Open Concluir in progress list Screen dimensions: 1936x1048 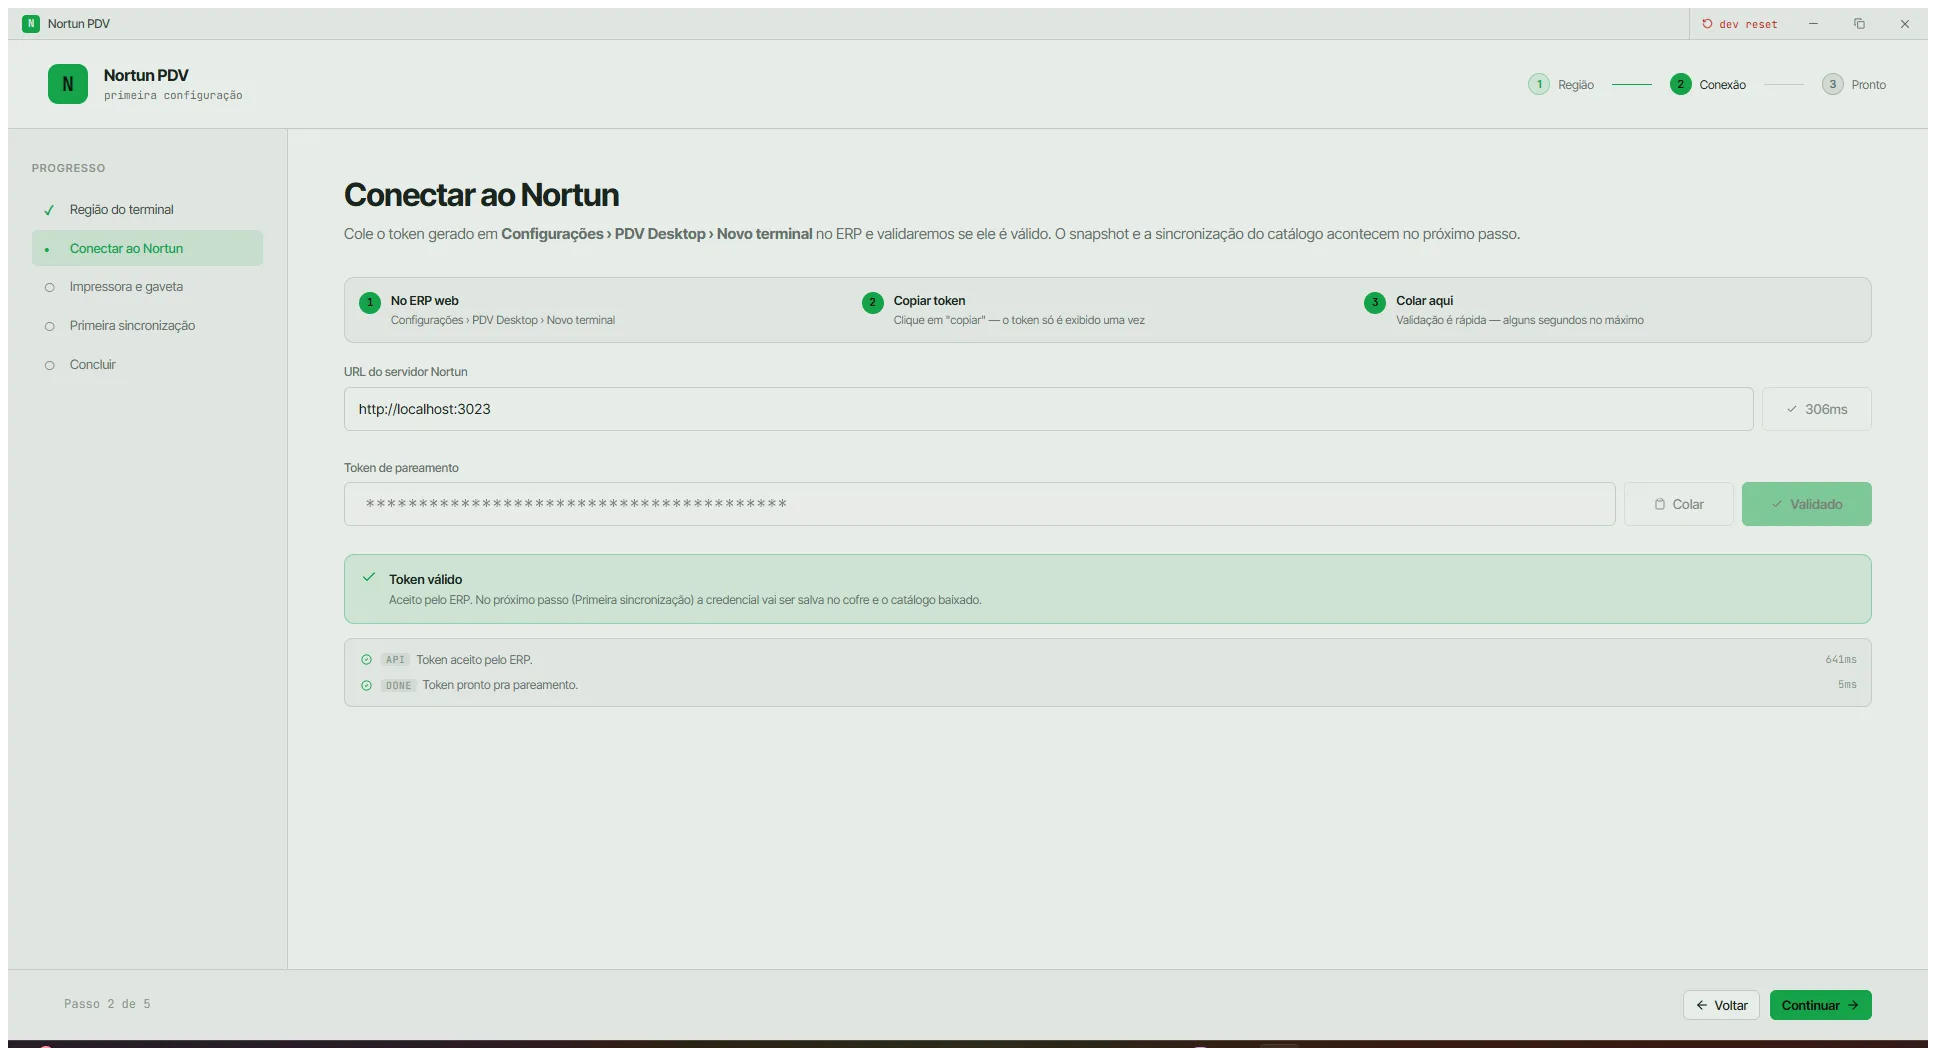point(147,365)
